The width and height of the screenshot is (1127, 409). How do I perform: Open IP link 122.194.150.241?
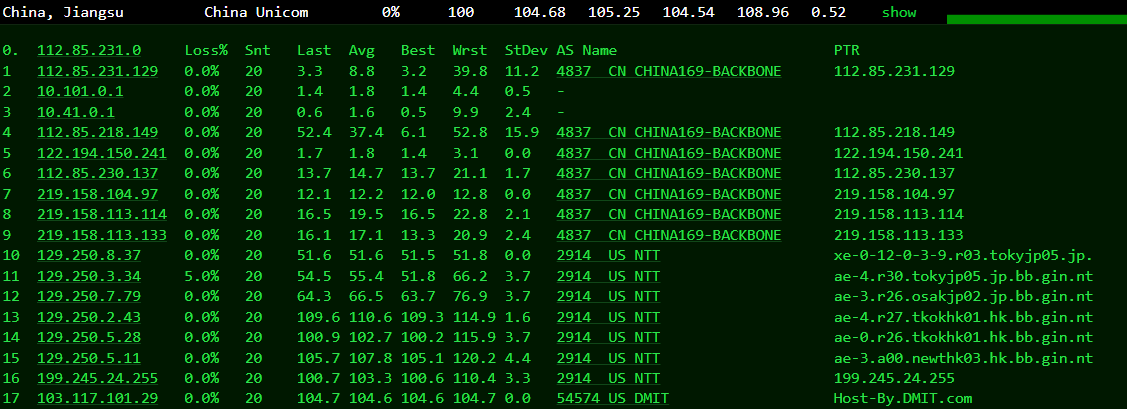click(102, 153)
